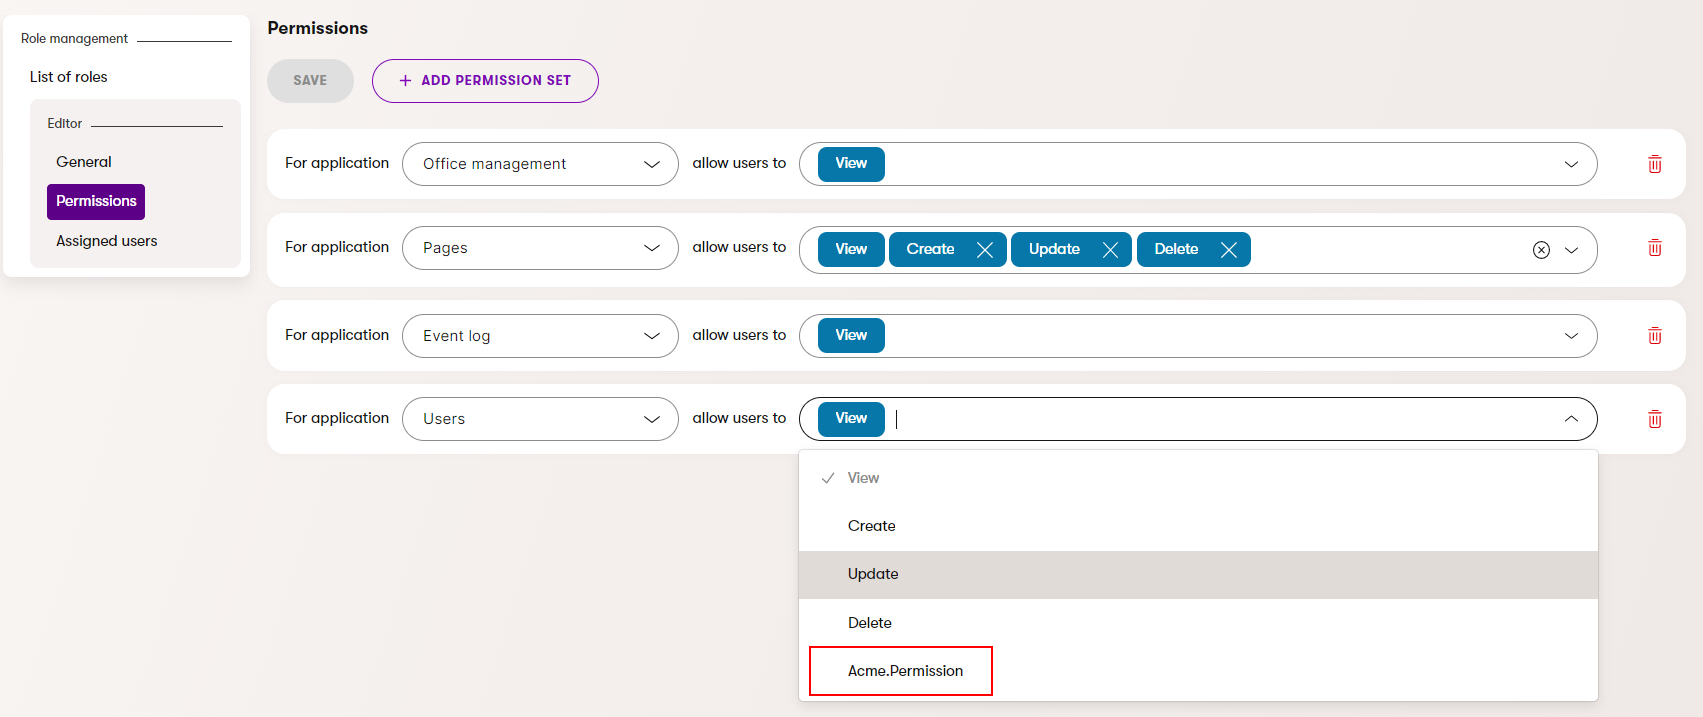Select Create option in the permissions dropdown

point(871,526)
